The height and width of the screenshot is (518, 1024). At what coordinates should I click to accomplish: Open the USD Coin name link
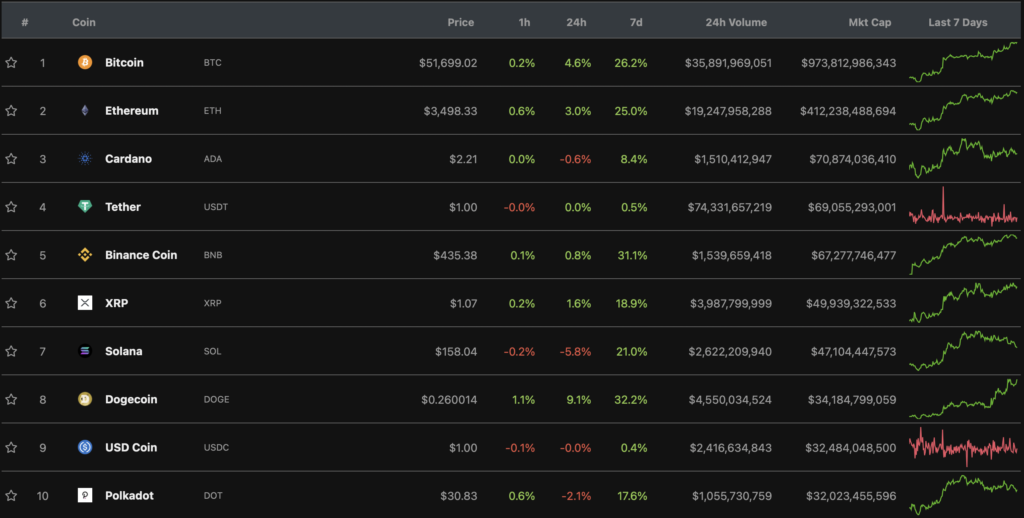[x=131, y=447]
